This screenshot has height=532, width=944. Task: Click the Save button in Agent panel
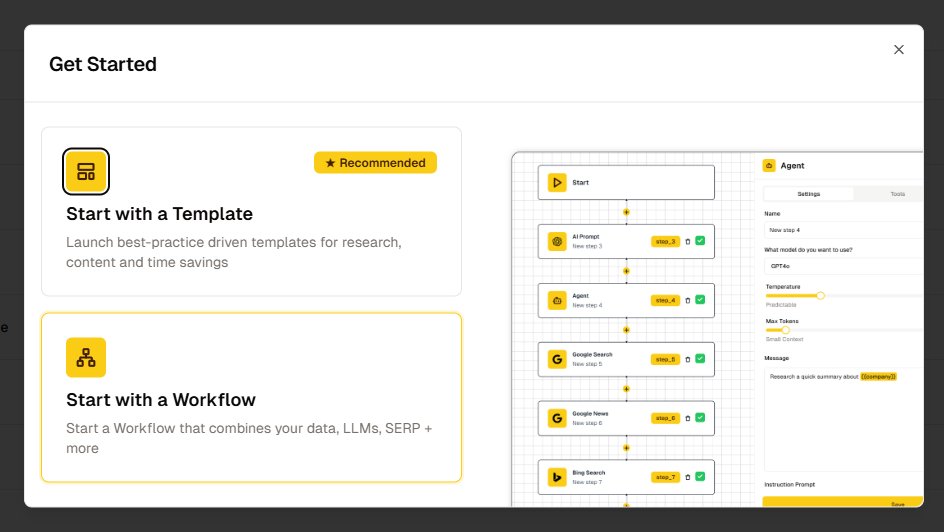pos(843,502)
